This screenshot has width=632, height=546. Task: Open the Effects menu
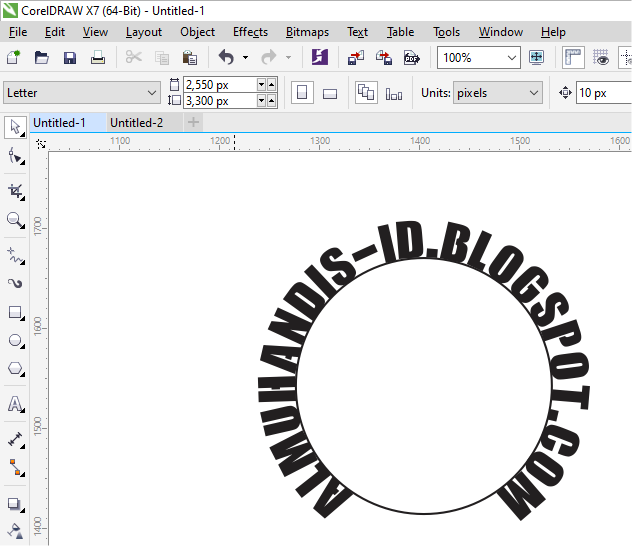point(250,32)
